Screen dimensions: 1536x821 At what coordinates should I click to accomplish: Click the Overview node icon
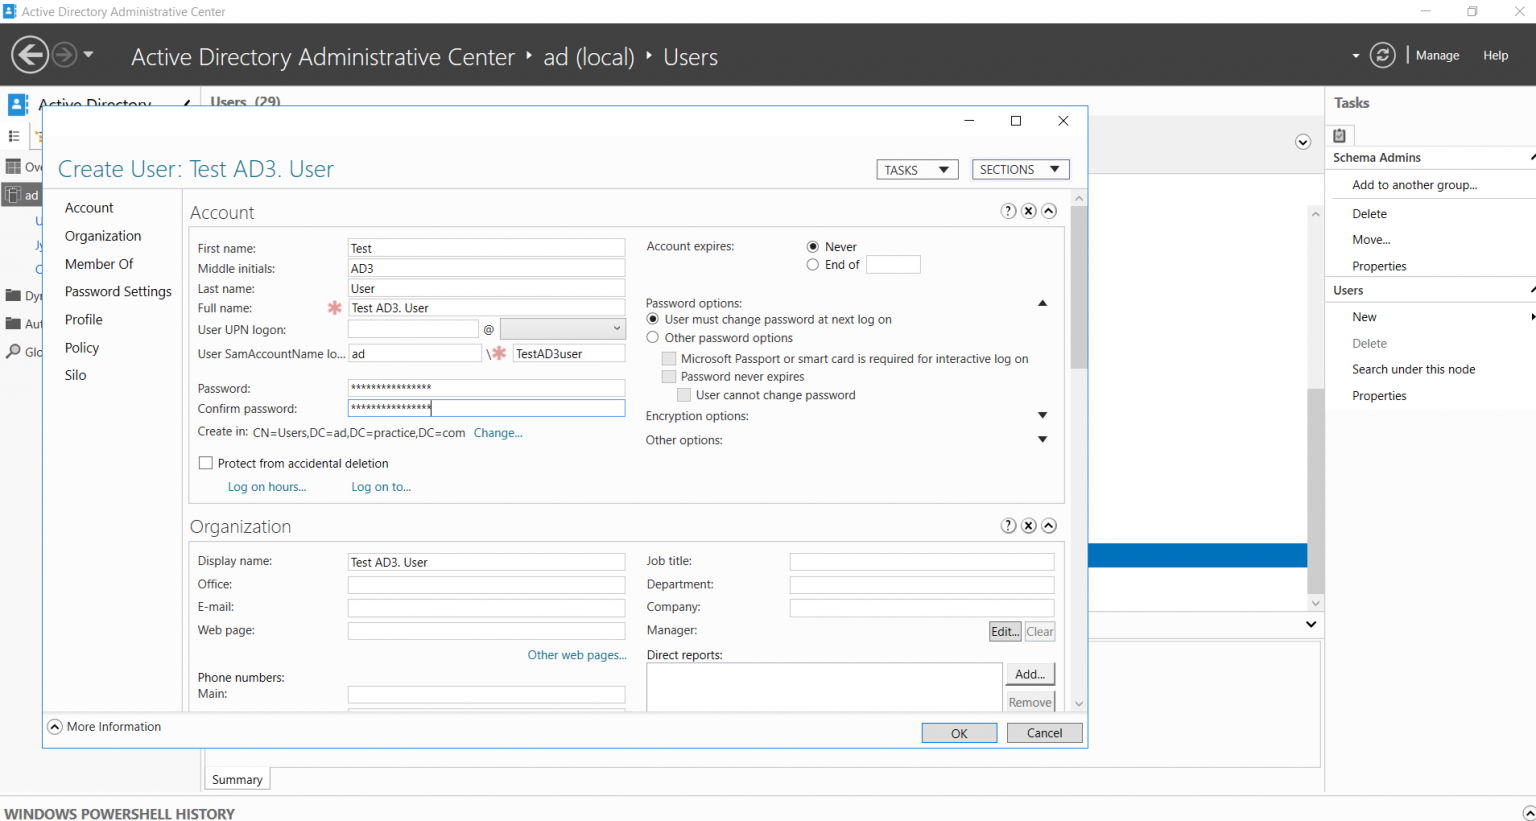pyautogui.click(x=13, y=166)
